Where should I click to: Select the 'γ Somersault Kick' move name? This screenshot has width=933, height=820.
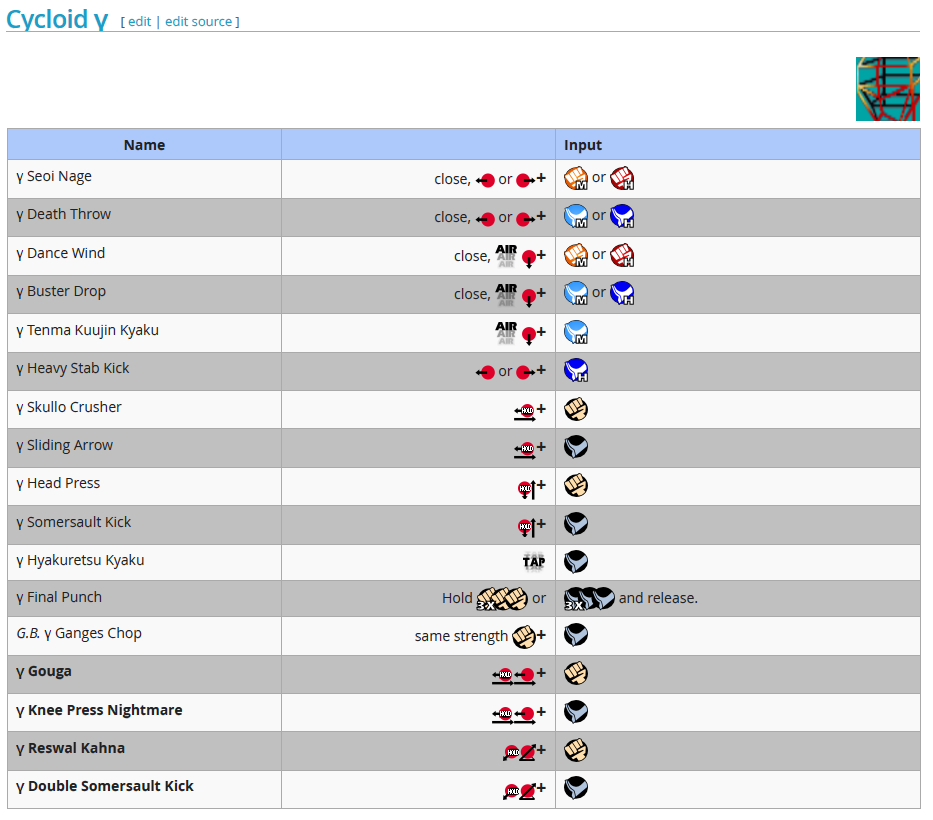click(74, 522)
